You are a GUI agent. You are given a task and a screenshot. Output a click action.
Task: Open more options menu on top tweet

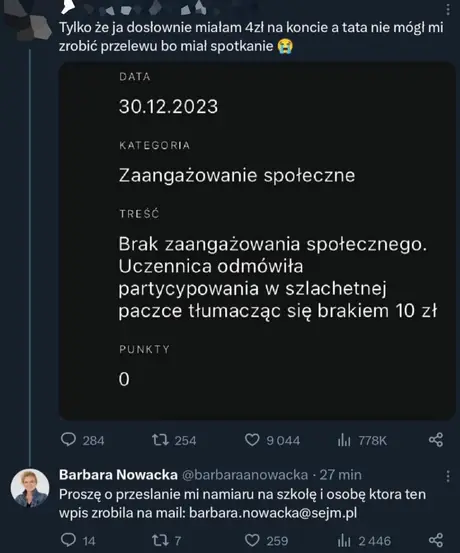448,10
